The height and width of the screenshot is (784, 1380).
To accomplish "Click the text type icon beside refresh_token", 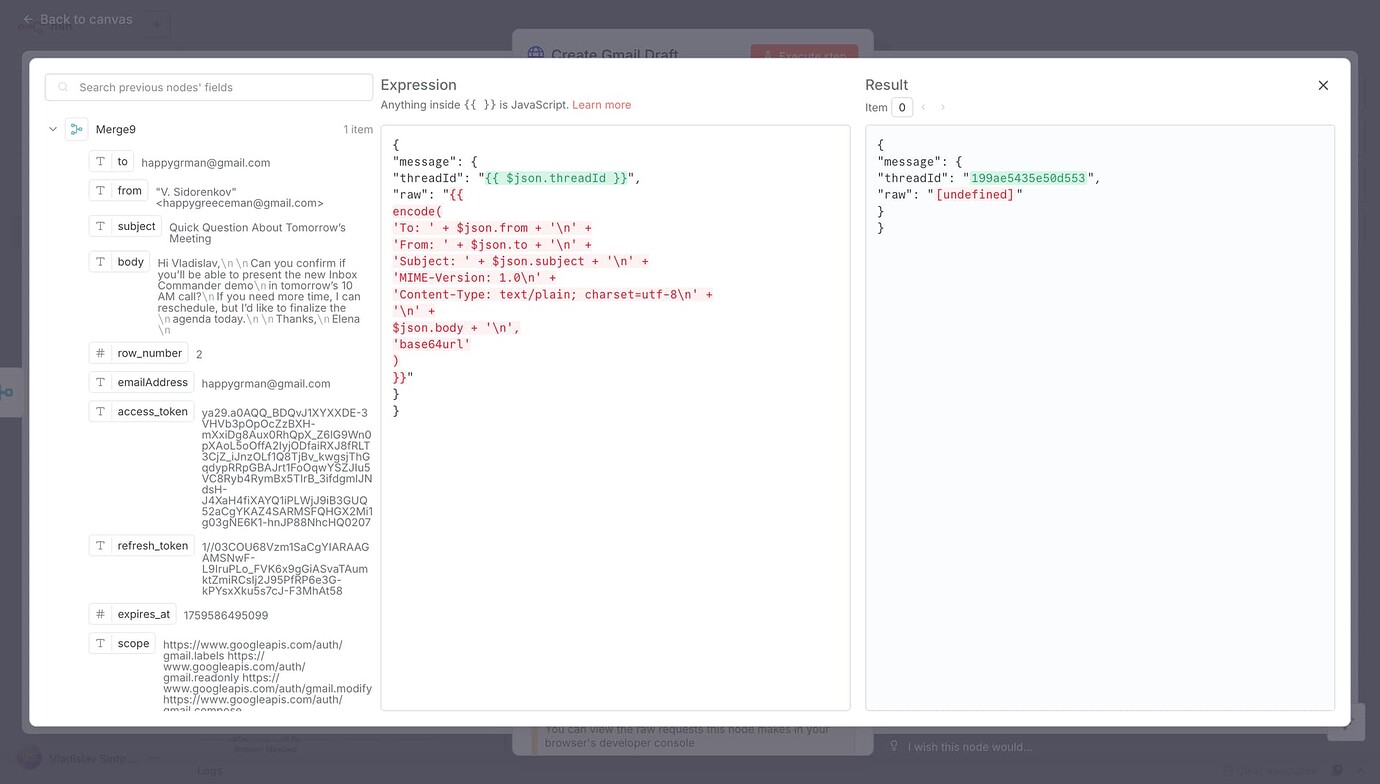I will (x=100, y=545).
